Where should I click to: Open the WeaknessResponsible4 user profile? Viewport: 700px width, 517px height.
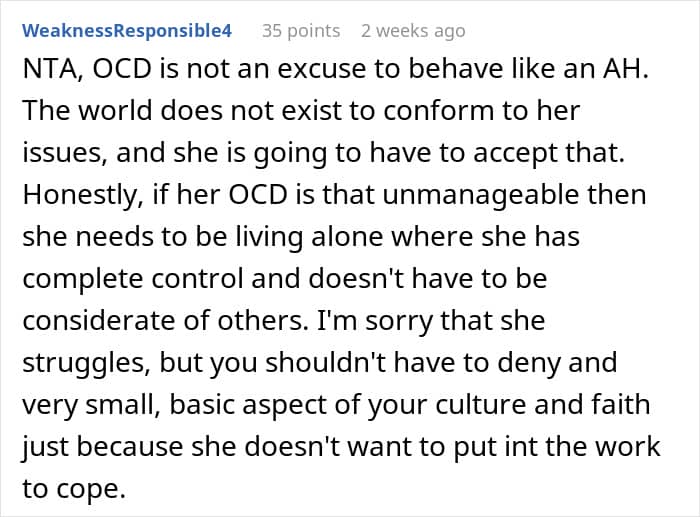[127, 31]
